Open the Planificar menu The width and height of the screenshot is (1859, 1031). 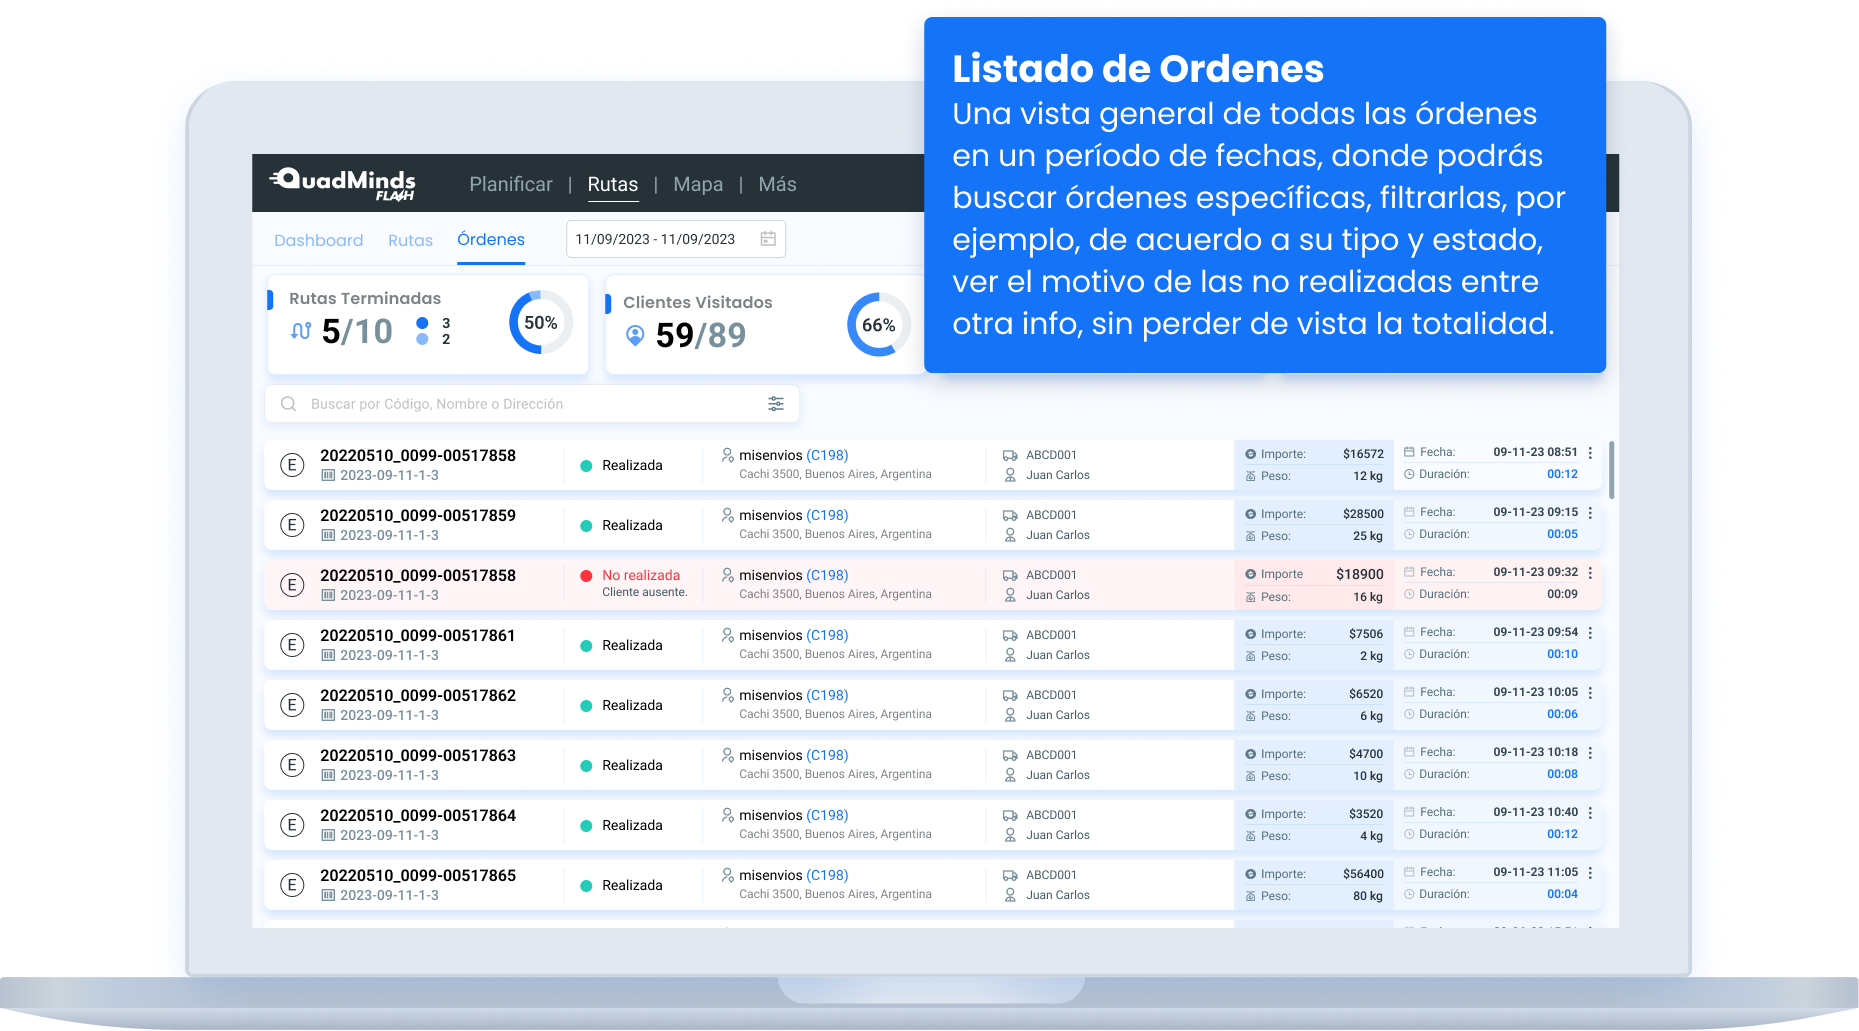click(x=510, y=184)
